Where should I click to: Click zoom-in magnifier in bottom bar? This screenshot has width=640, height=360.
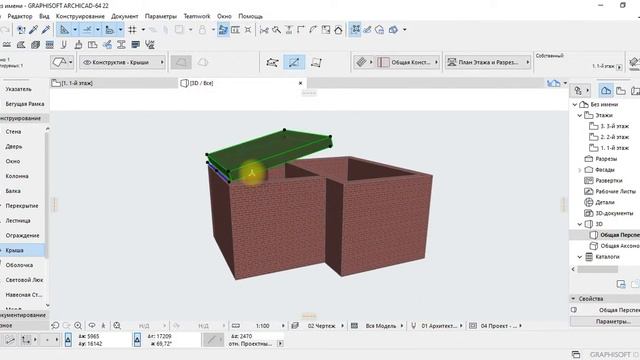point(78,326)
